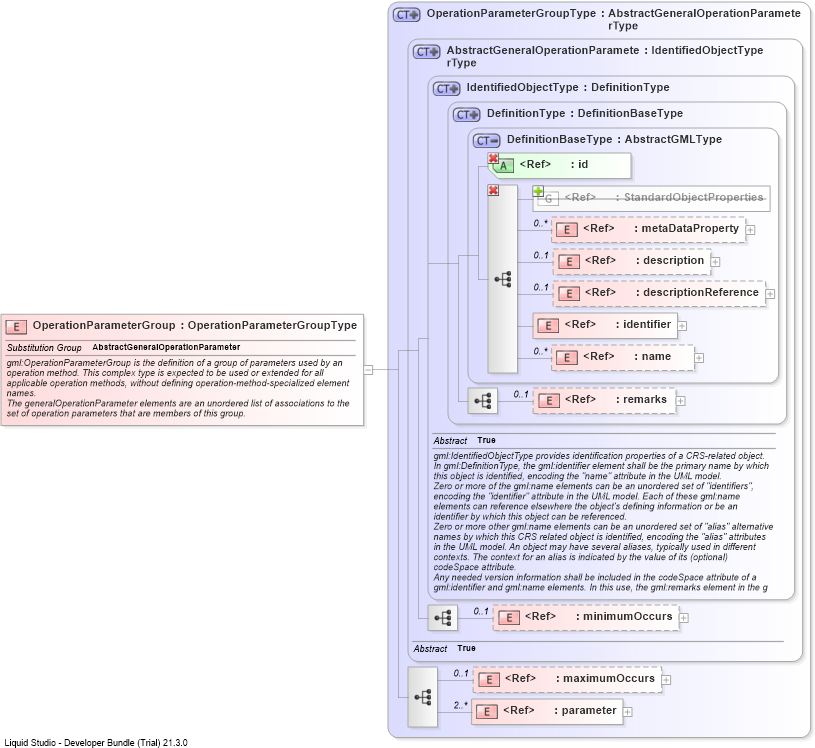Viewport: 815px width, 748px height.
Task: Expand the name element
Action: point(699,358)
